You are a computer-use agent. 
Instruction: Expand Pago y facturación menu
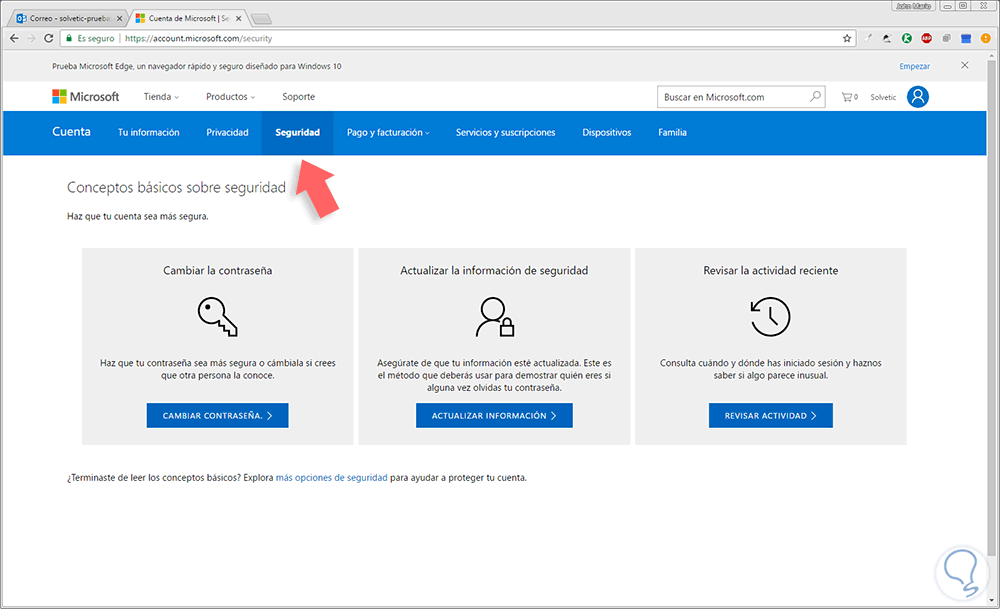click(388, 133)
